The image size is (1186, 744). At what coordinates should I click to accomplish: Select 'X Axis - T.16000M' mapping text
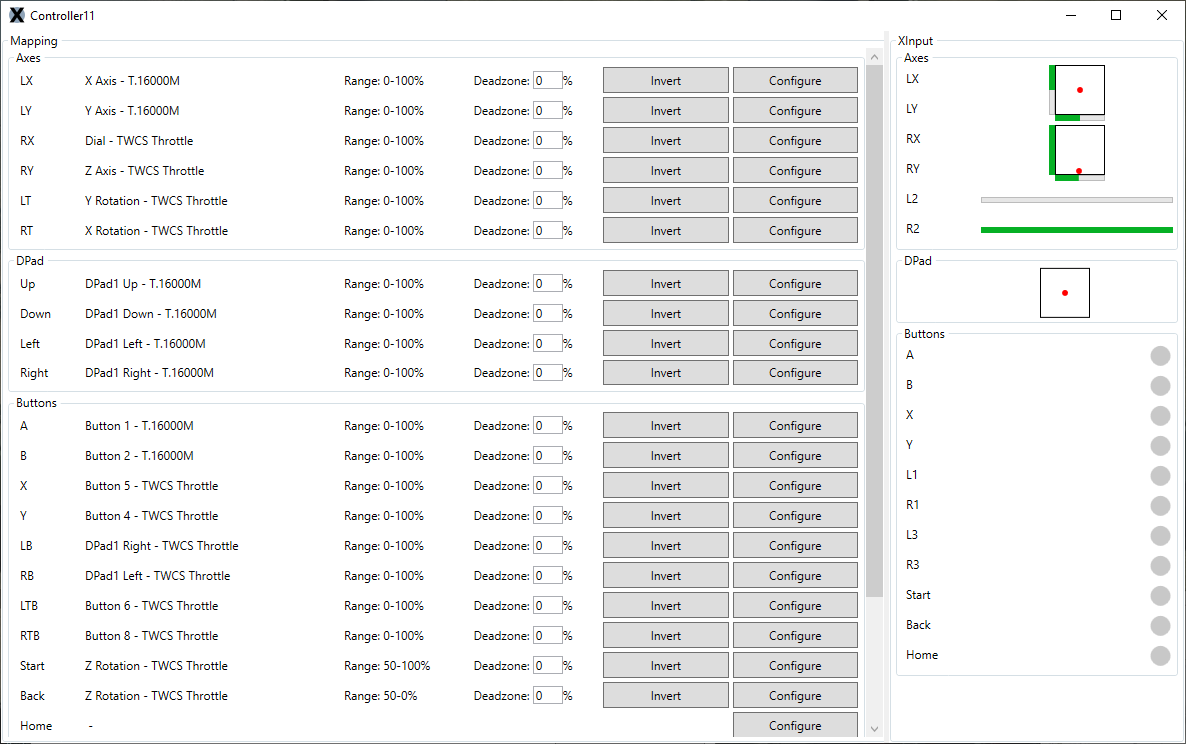tap(132, 81)
